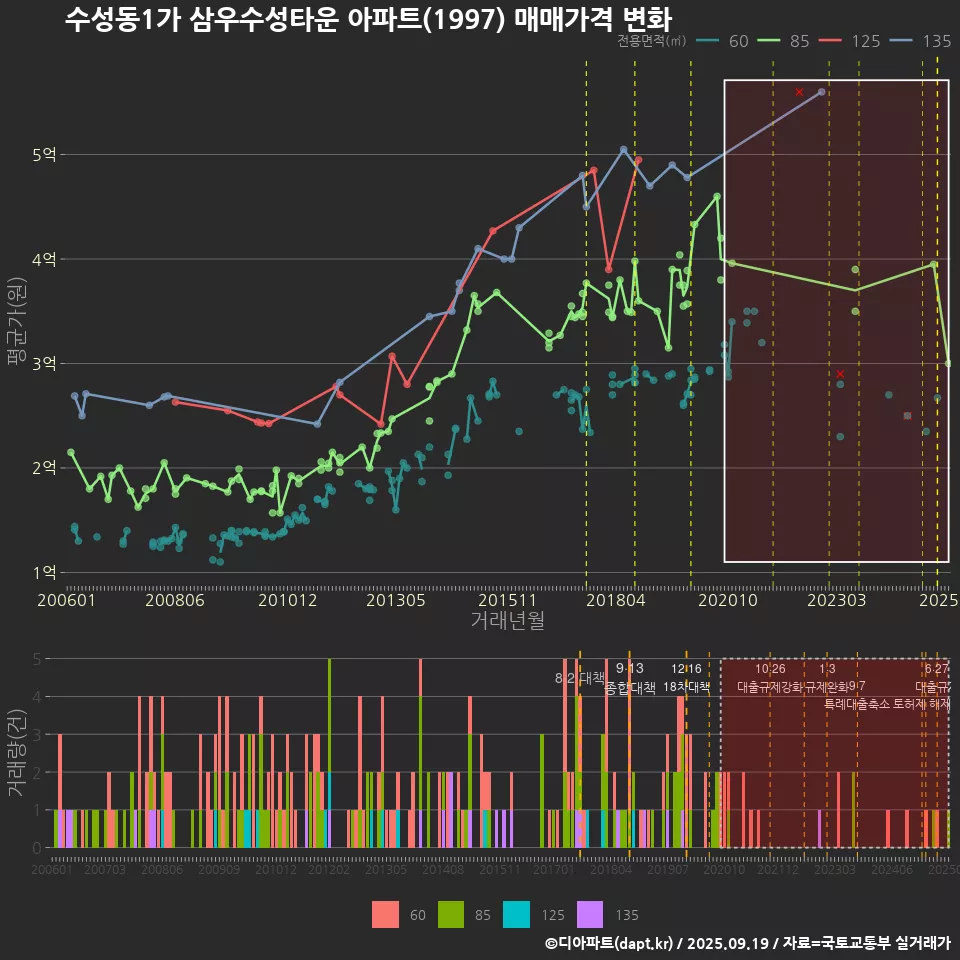Click the red x marker near the 135 line peak
The height and width of the screenshot is (960, 960).
(799, 92)
